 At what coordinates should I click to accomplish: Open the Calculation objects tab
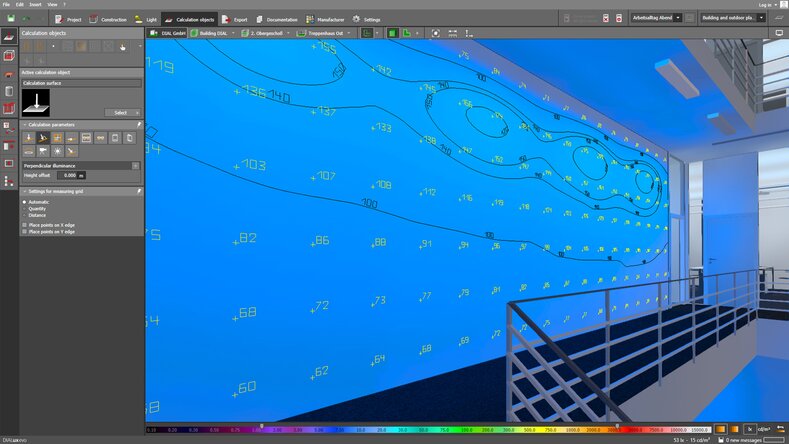(188, 19)
